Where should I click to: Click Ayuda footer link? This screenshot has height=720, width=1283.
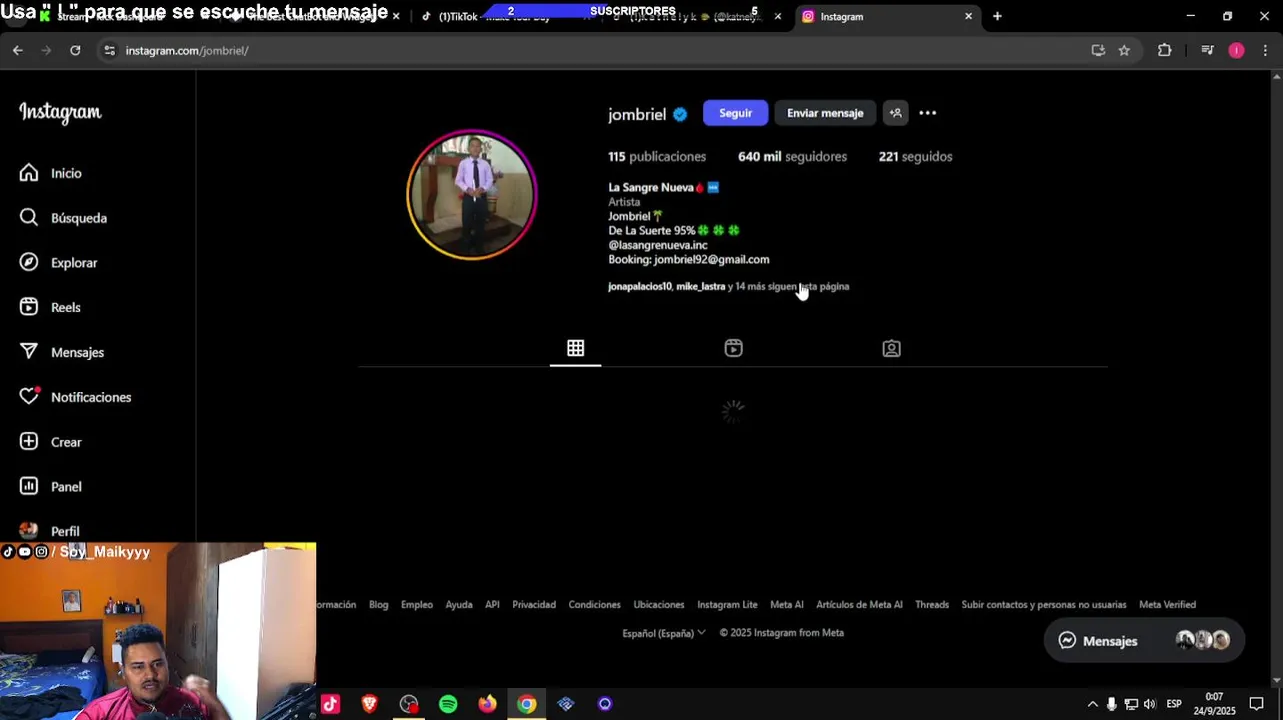pos(459,605)
